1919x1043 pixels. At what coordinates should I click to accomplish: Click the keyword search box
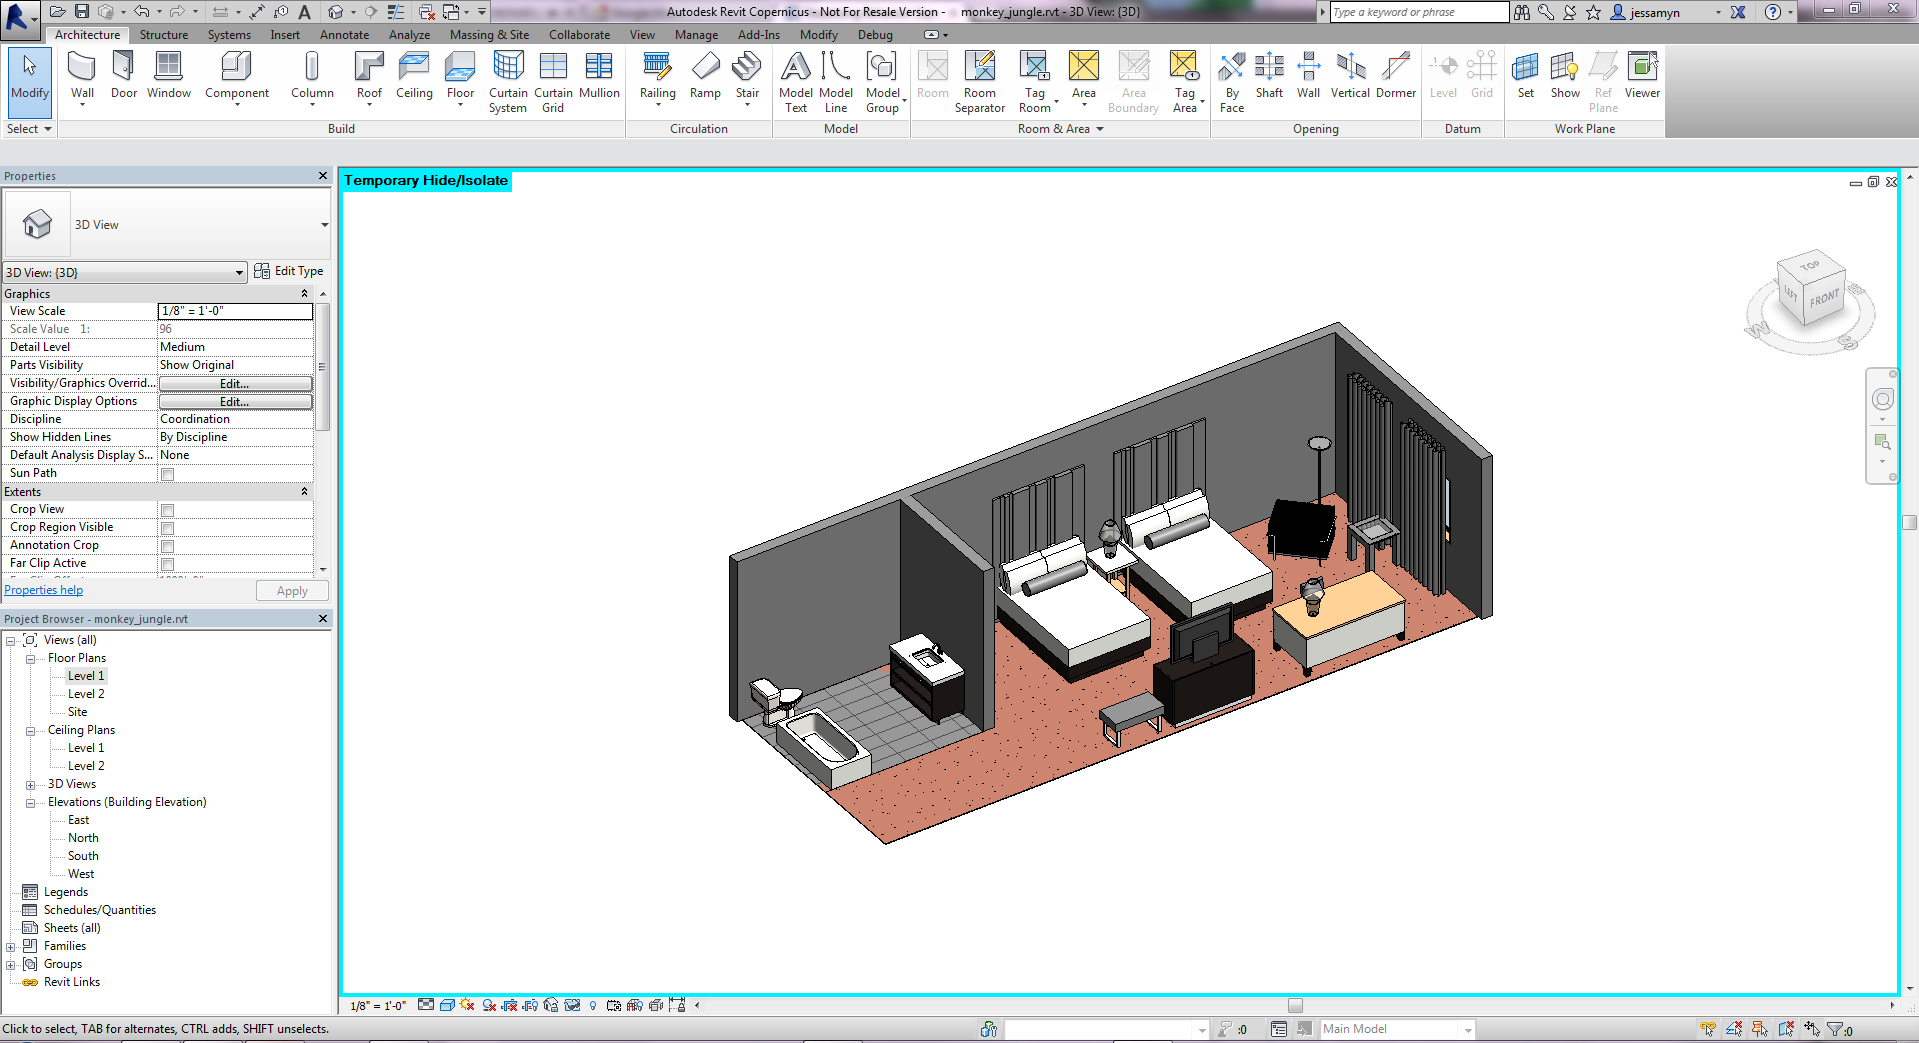(x=1419, y=12)
